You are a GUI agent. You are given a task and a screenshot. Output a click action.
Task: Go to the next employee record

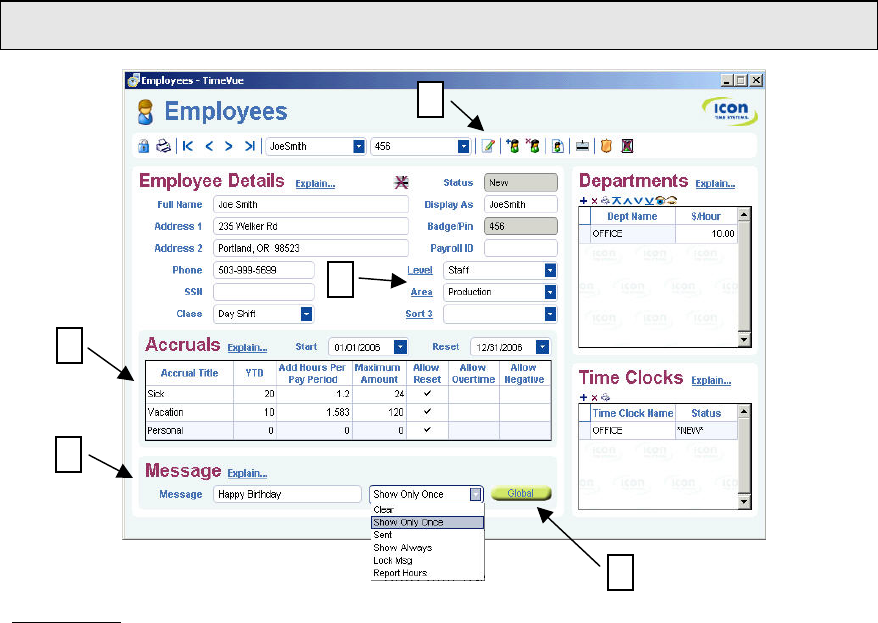point(228,146)
